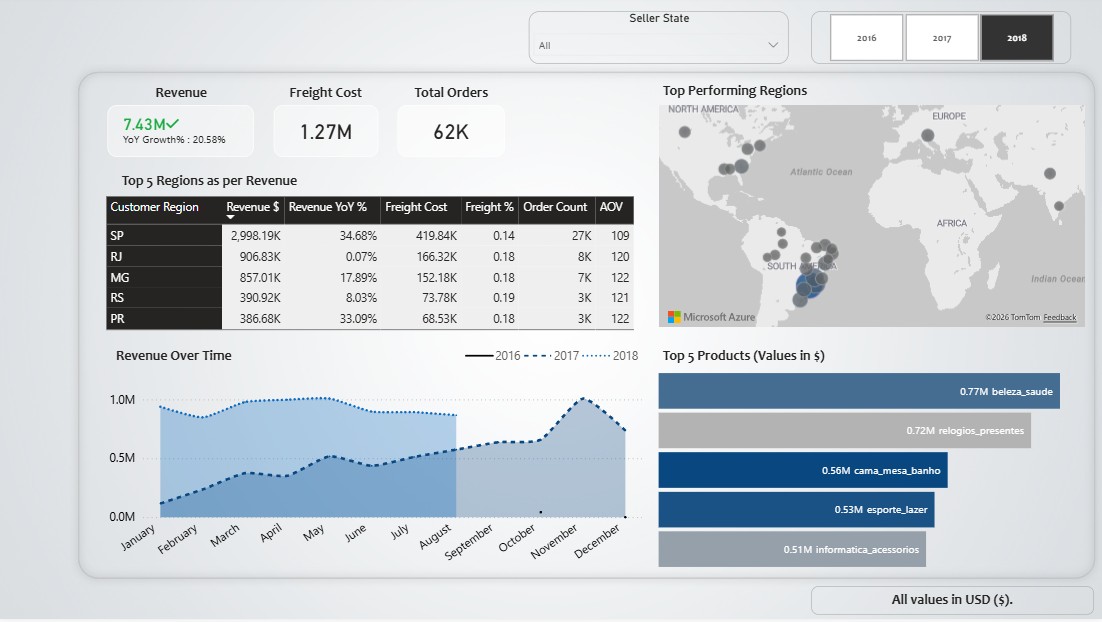Click the Revenue 7.43M KPI card
The image size is (1102, 622).
181,131
